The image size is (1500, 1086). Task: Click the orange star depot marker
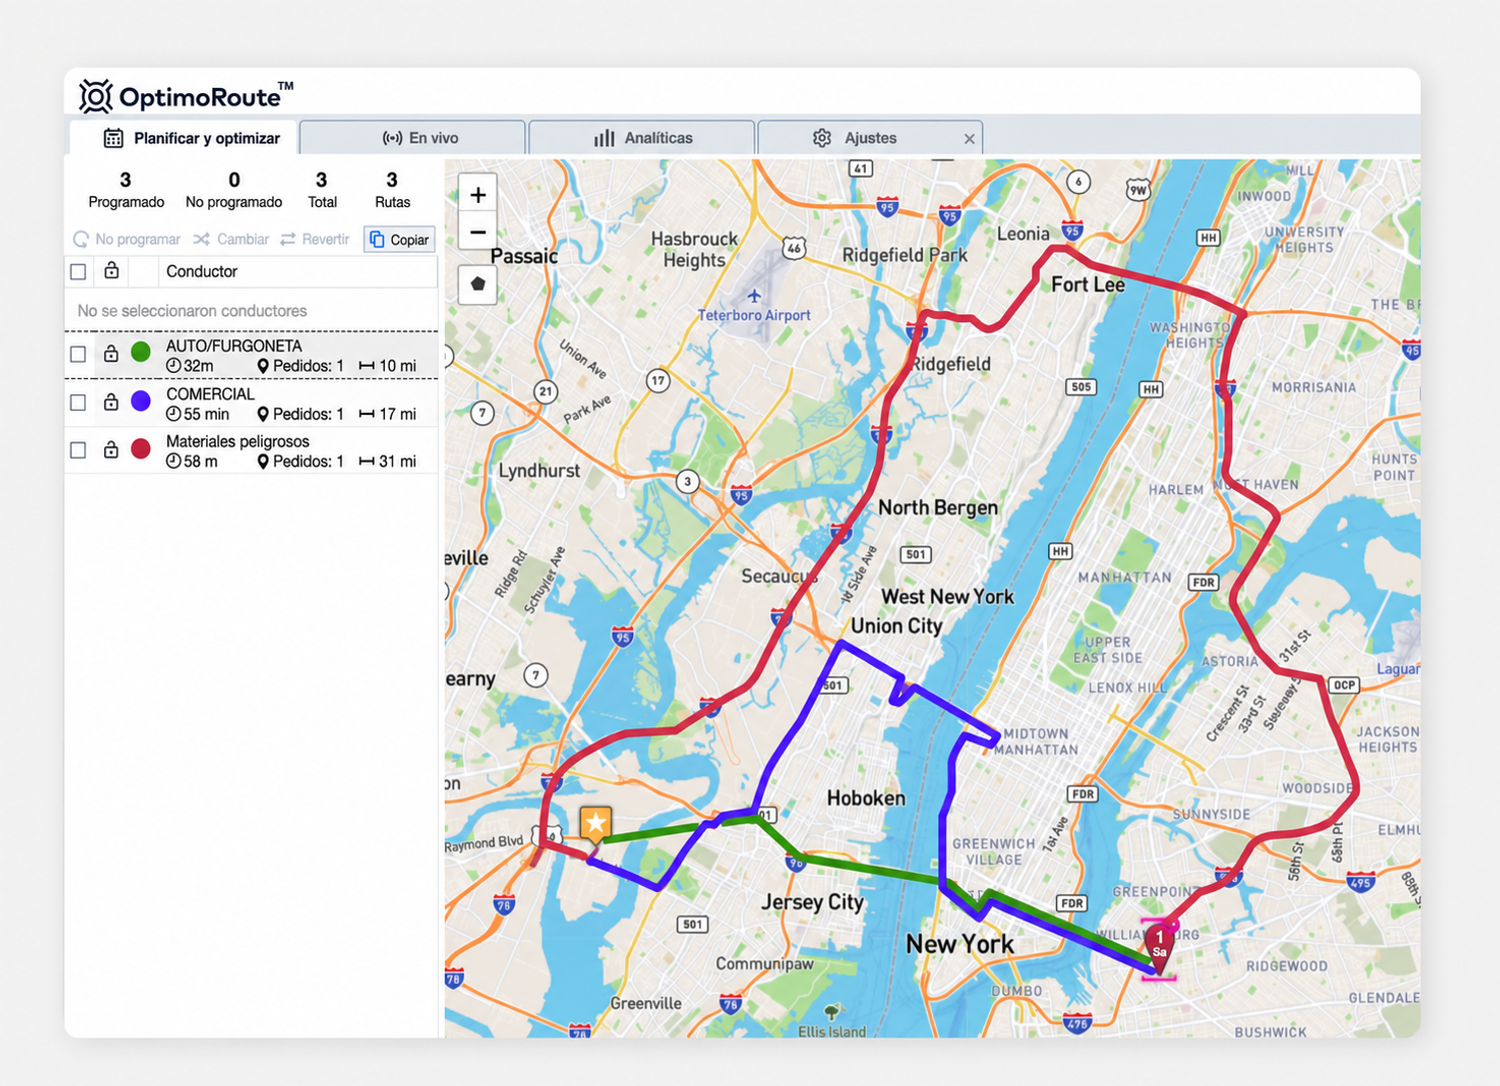pyautogui.click(x=596, y=825)
